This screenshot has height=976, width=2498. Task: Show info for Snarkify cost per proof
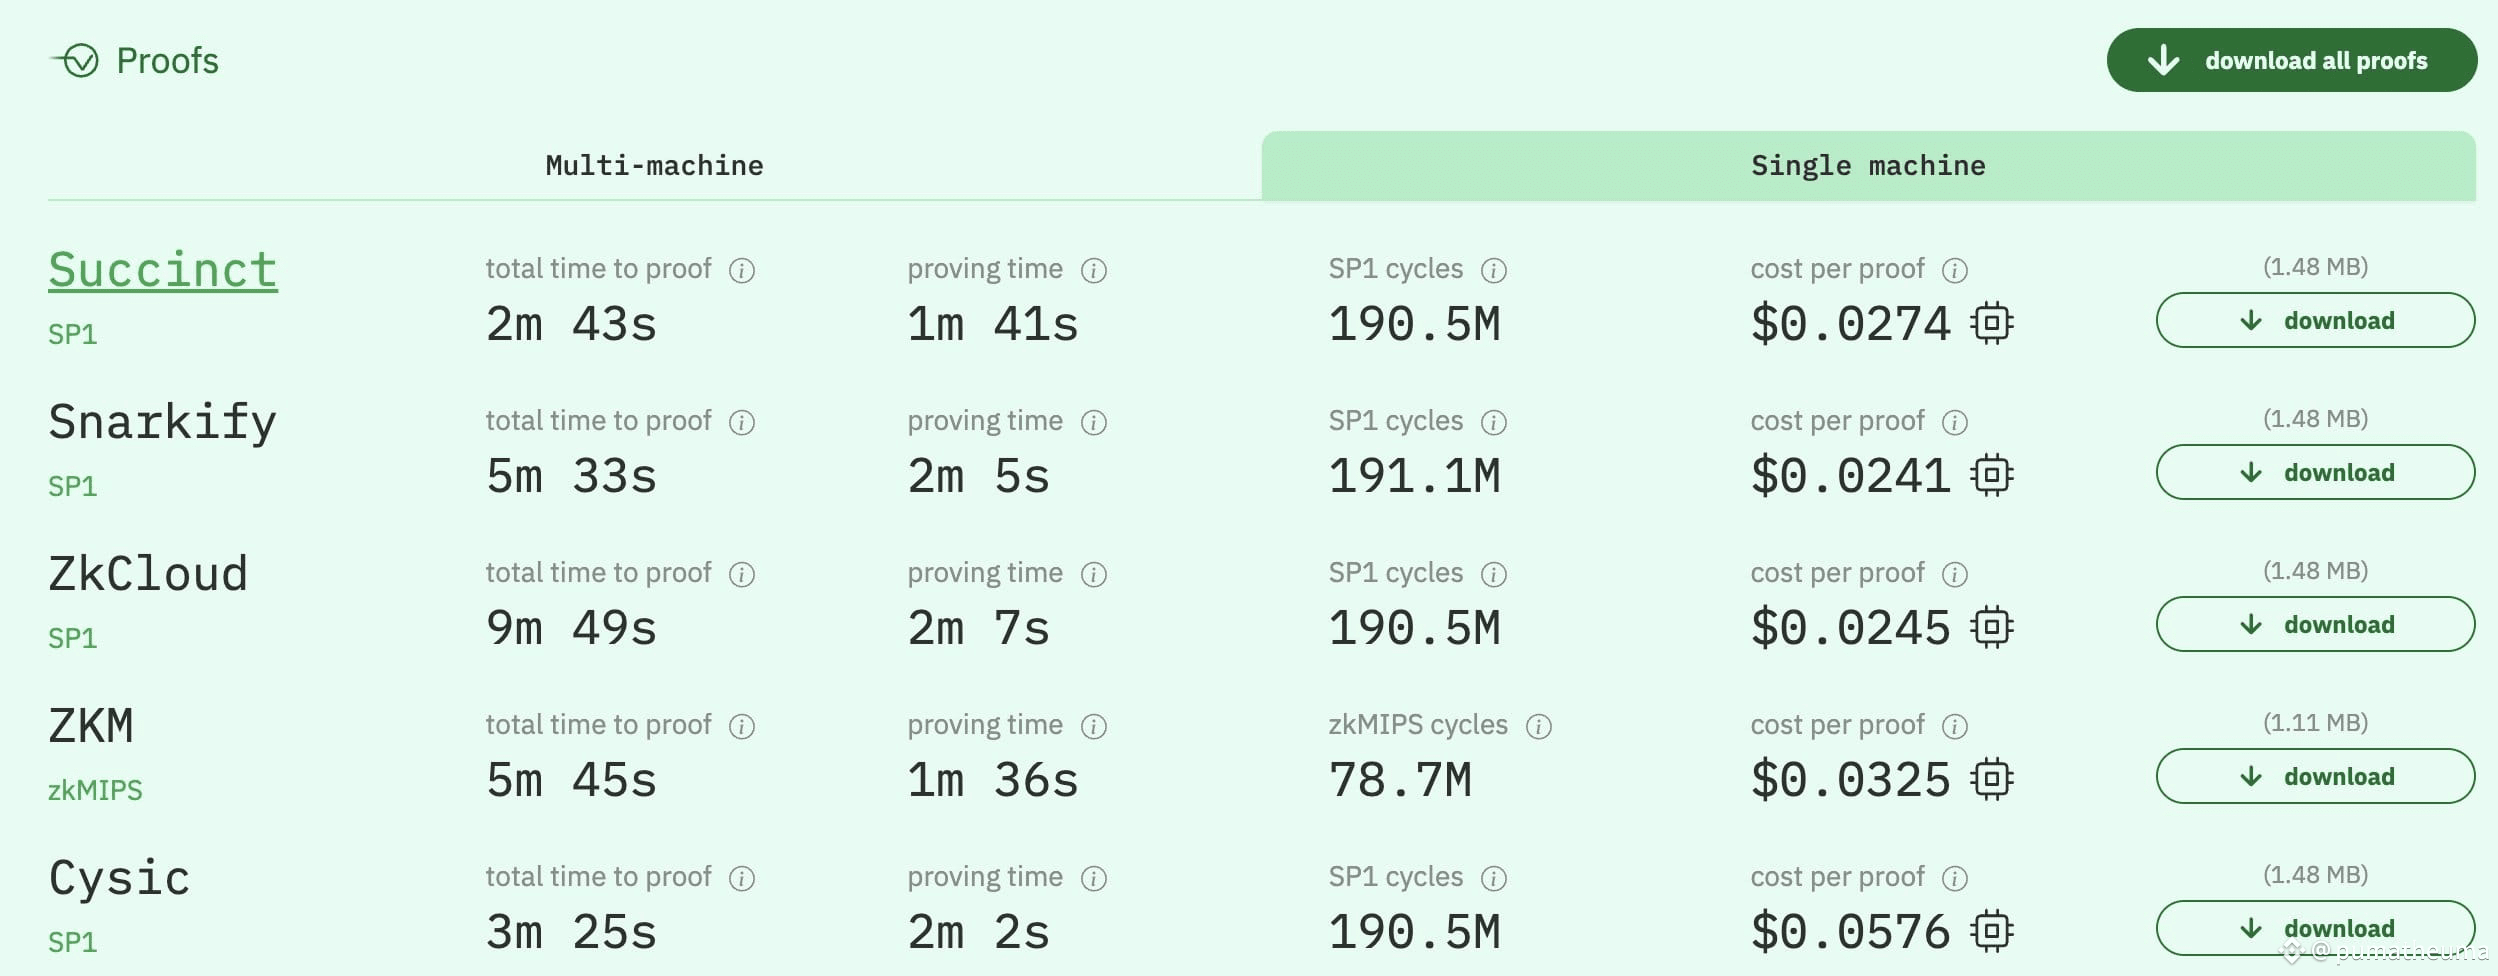1955,422
